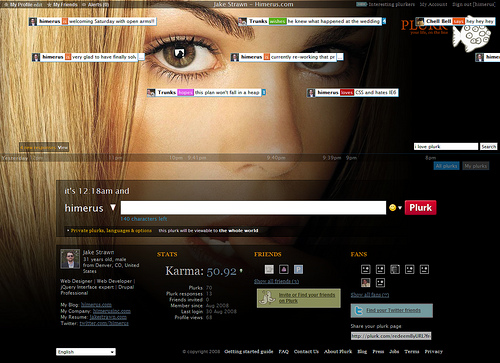Expand Private plurks, languages & options

coord(111,231)
